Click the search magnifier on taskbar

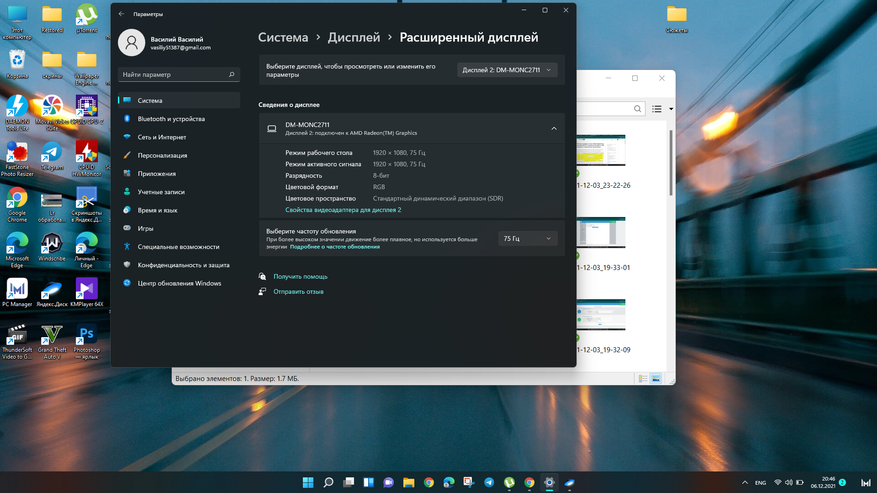[328, 482]
